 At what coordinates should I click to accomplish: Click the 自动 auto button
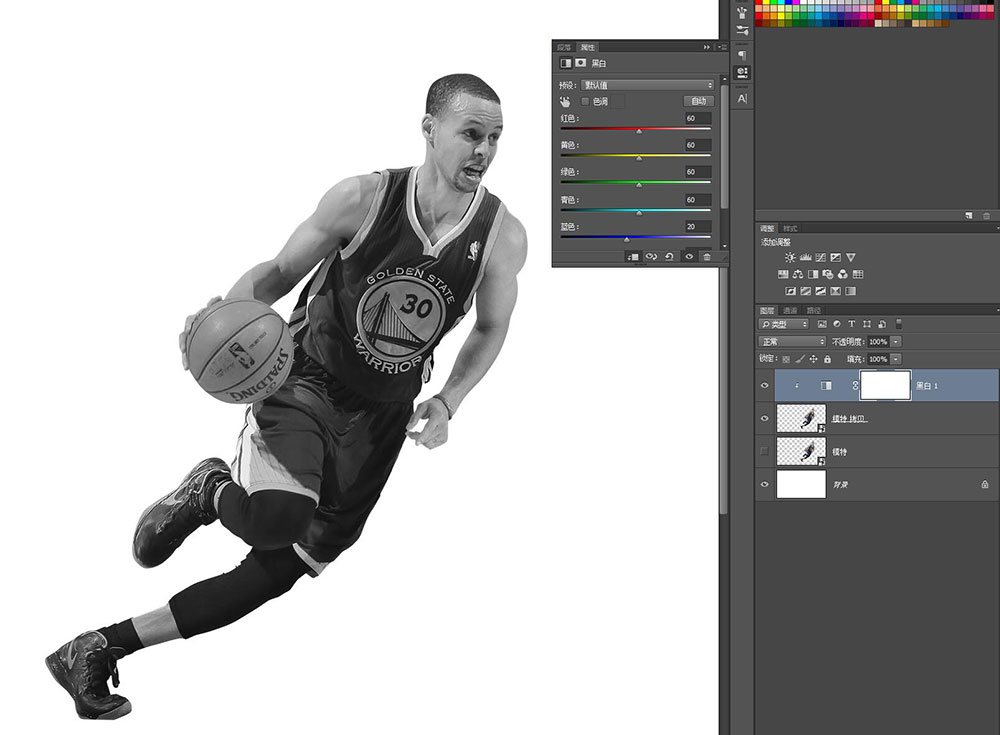point(699,101)
